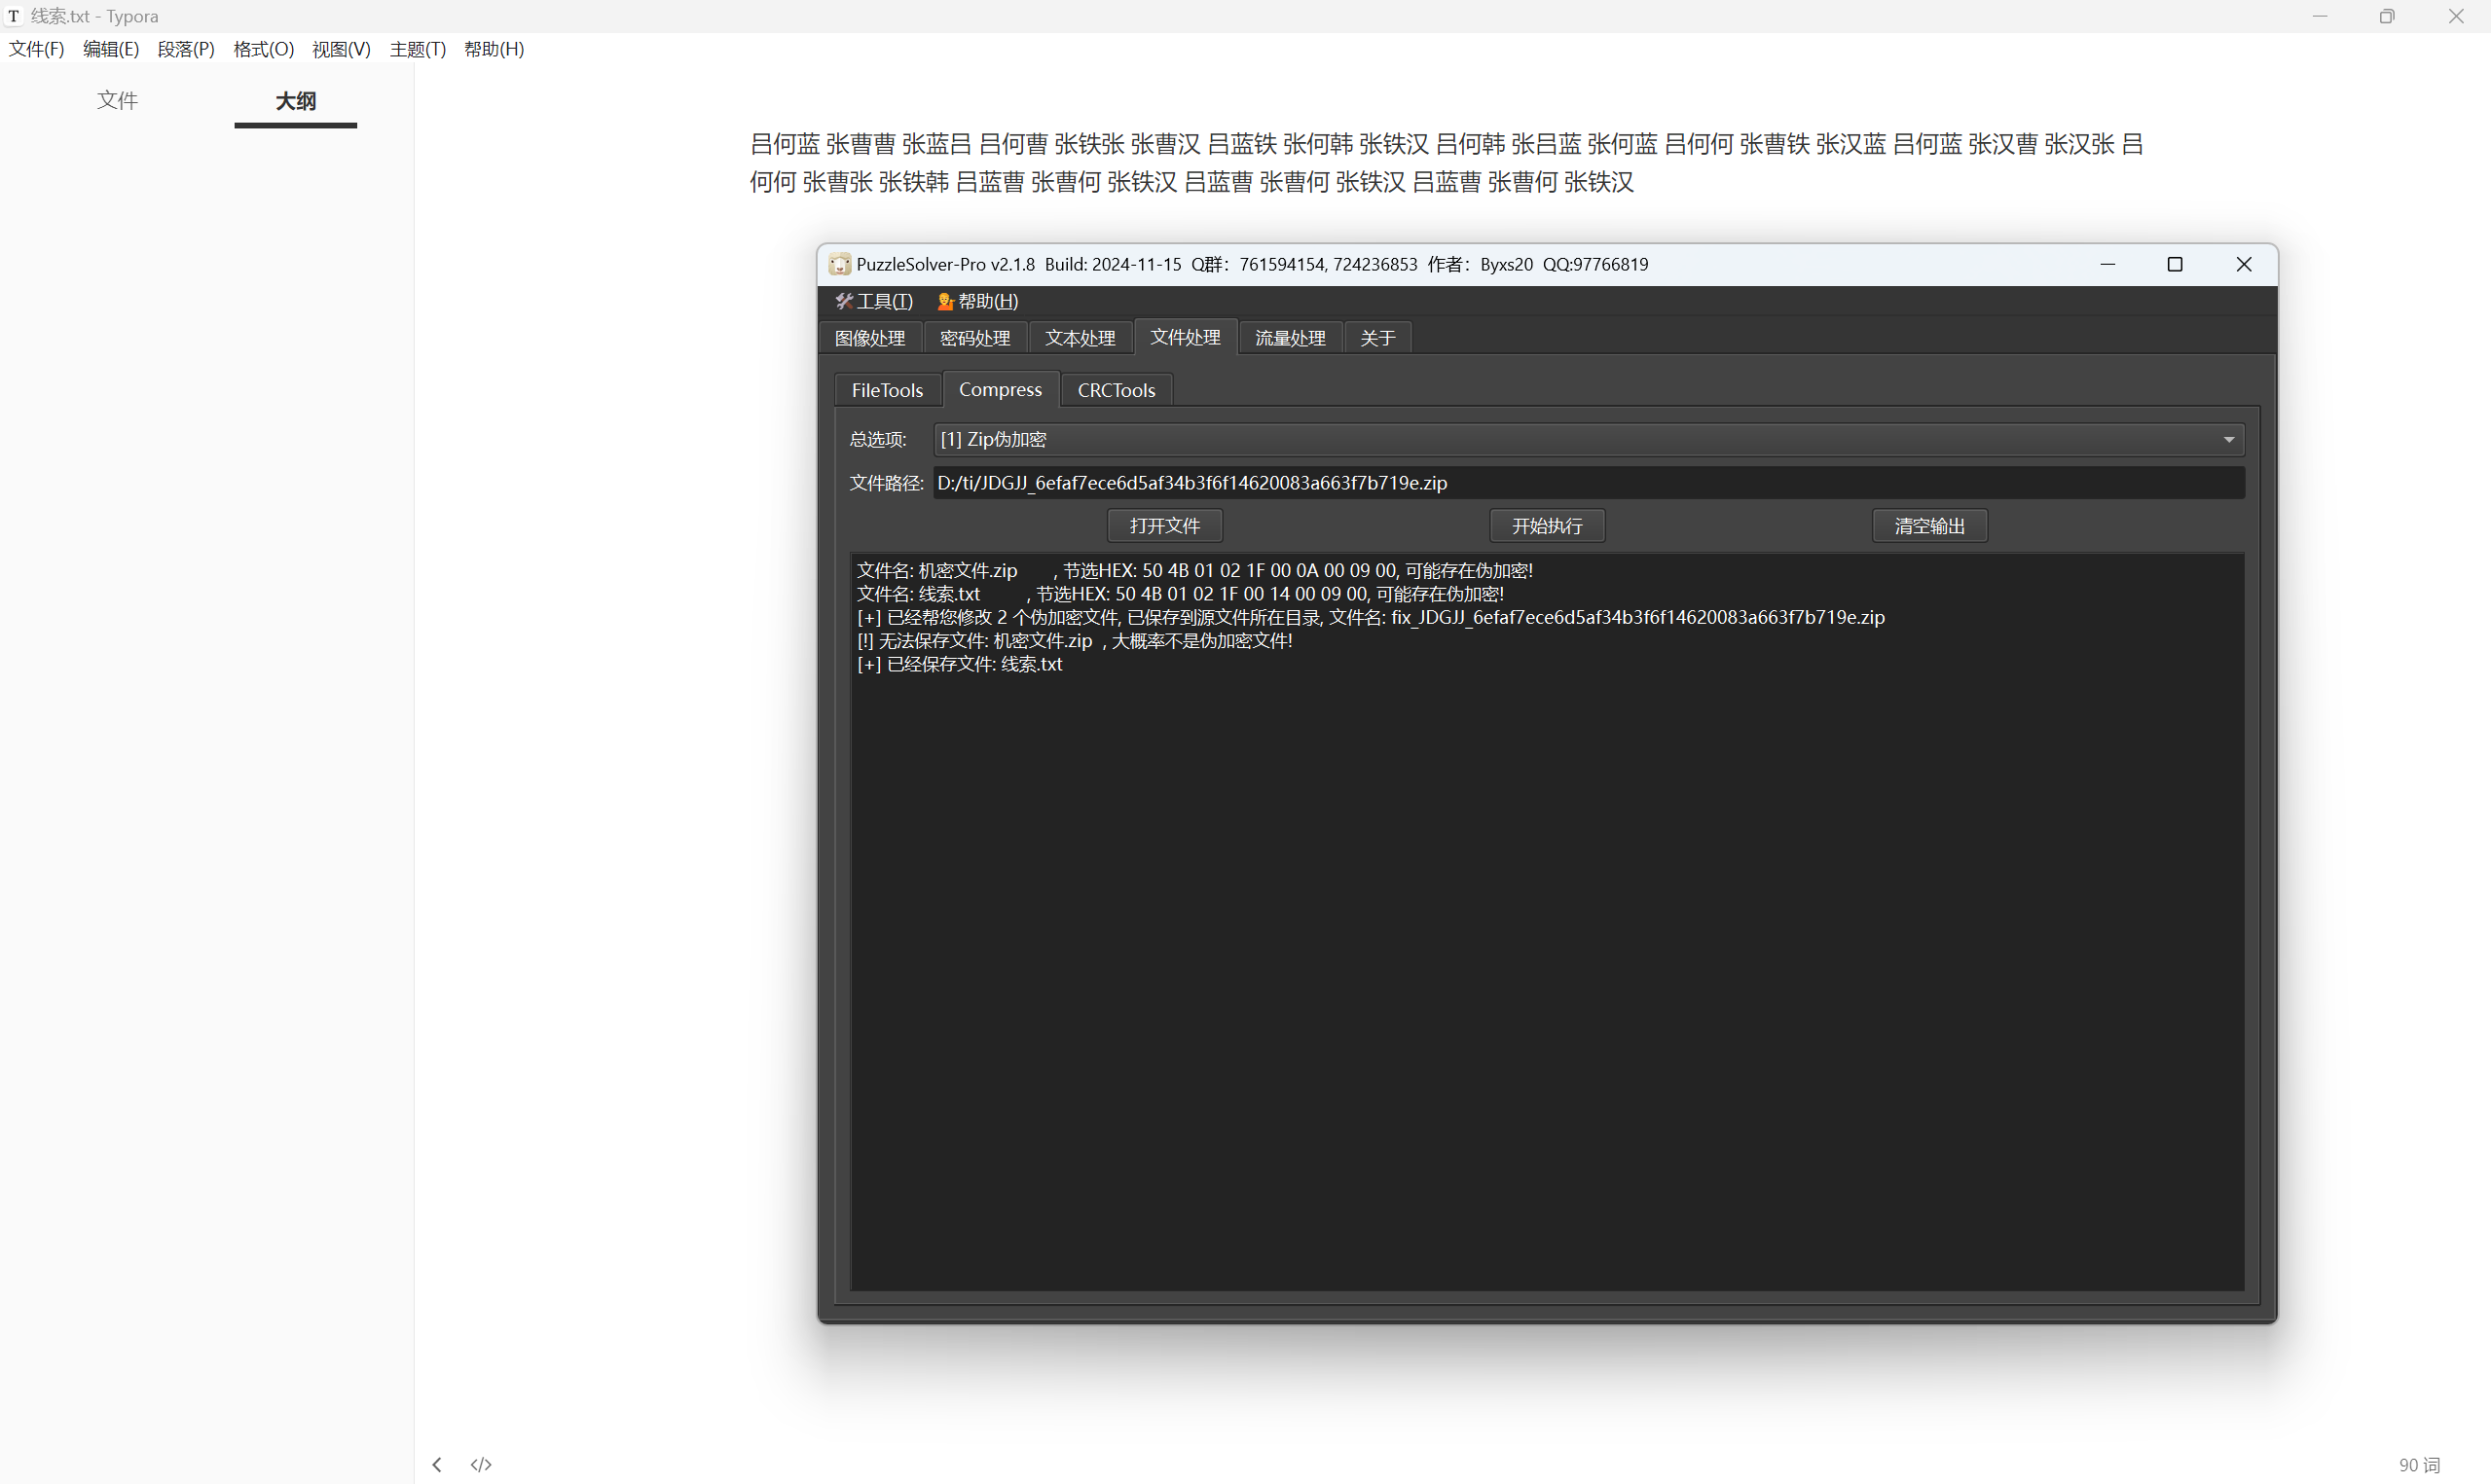The width and height of the screenshot is (2491, 1484).
Task: Open the 工具(T) menu in PuzzleSolver
Action: 874,301
